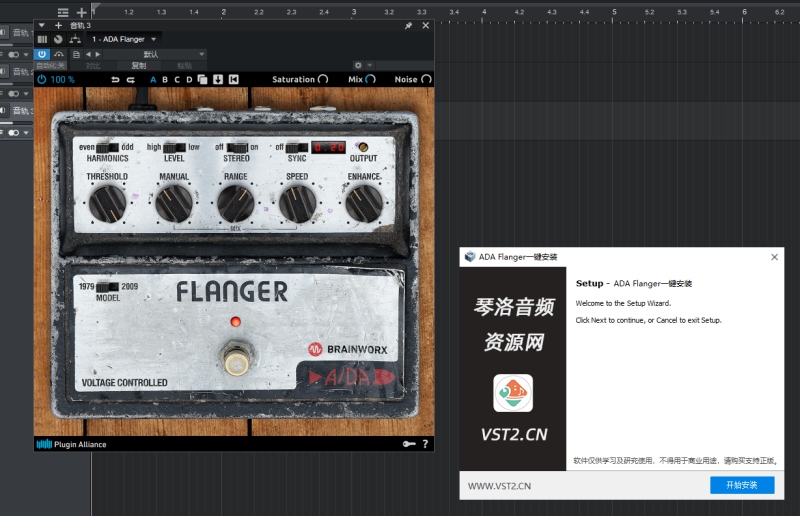Open the dropdown arrow next to the gear icon
This screenshot has width=800, height=516.
pos(370,65)
